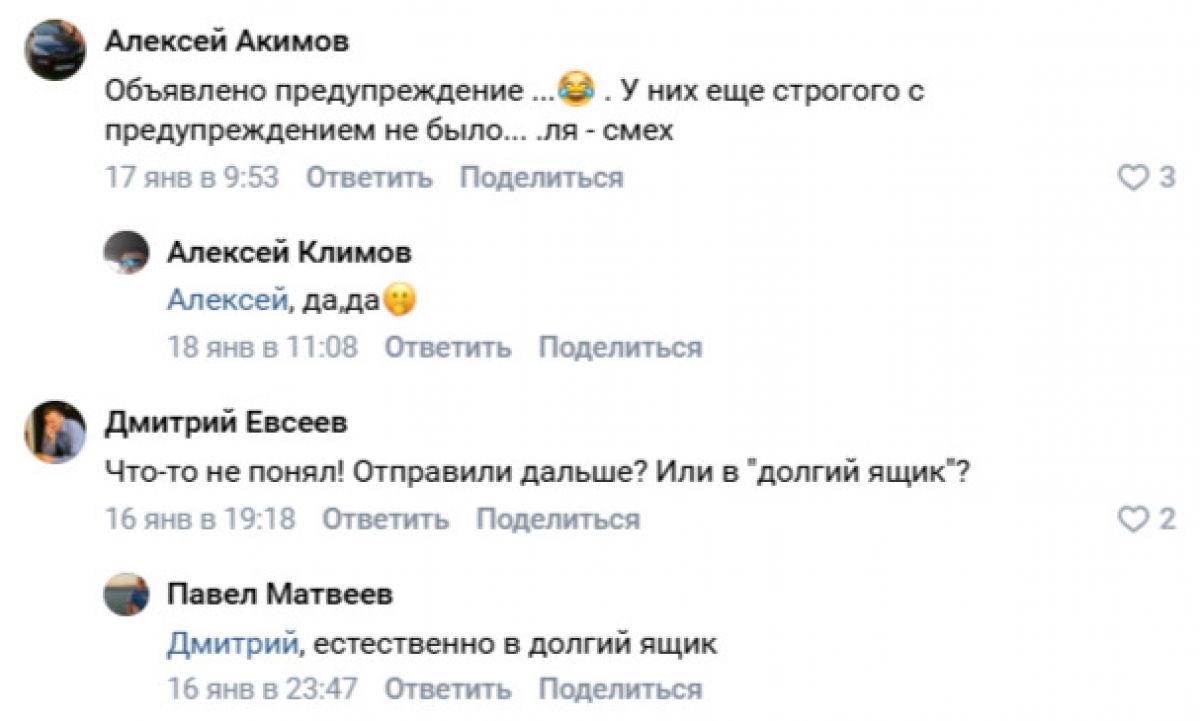This screenshot has width=1200, height=721.
Task: Share Алексей Климов's comment
Action: pos(620,348)
